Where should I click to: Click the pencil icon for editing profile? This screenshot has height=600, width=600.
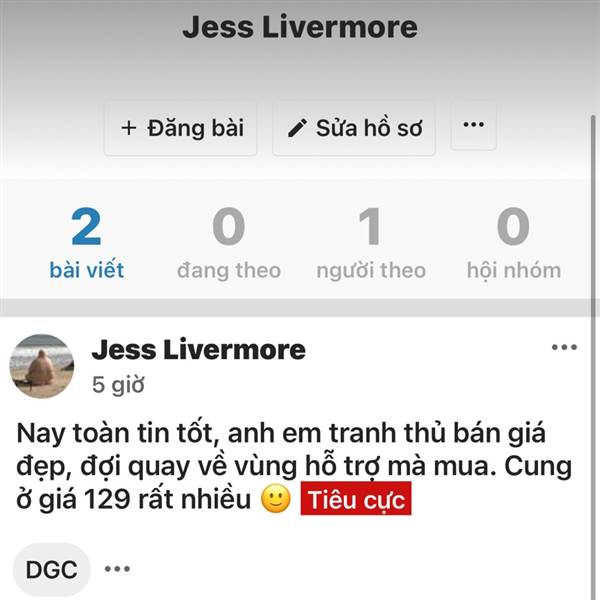(x=297, y=128)
